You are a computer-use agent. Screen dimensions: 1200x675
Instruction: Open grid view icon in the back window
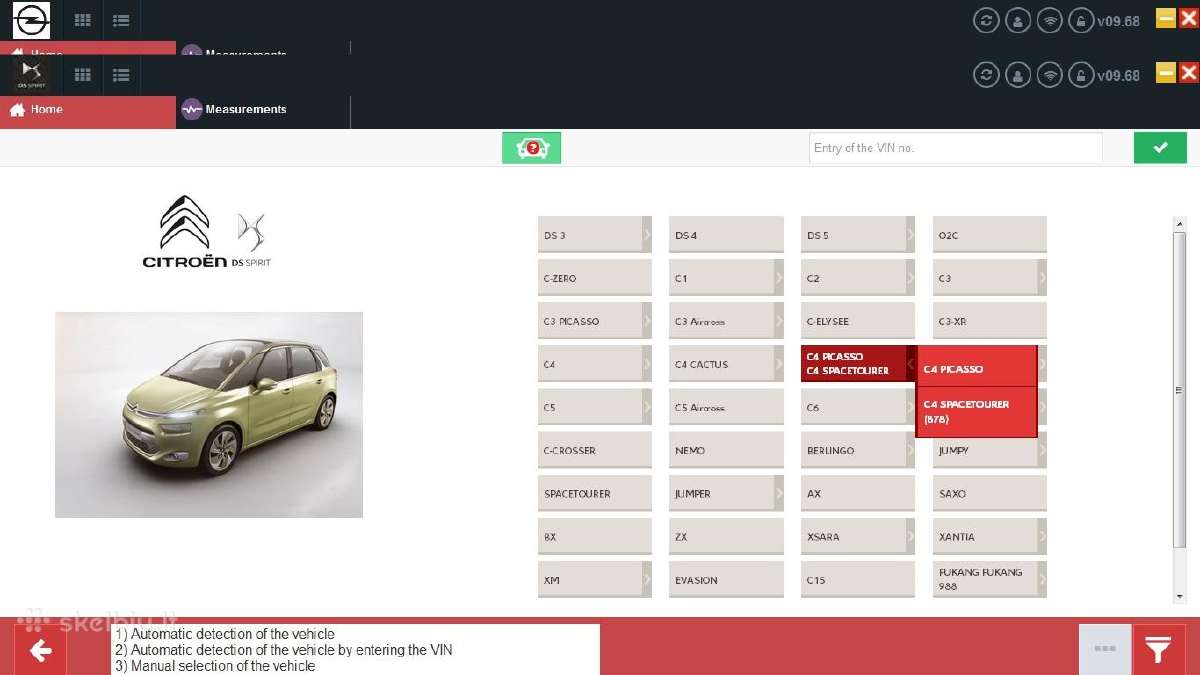[83, 20]
